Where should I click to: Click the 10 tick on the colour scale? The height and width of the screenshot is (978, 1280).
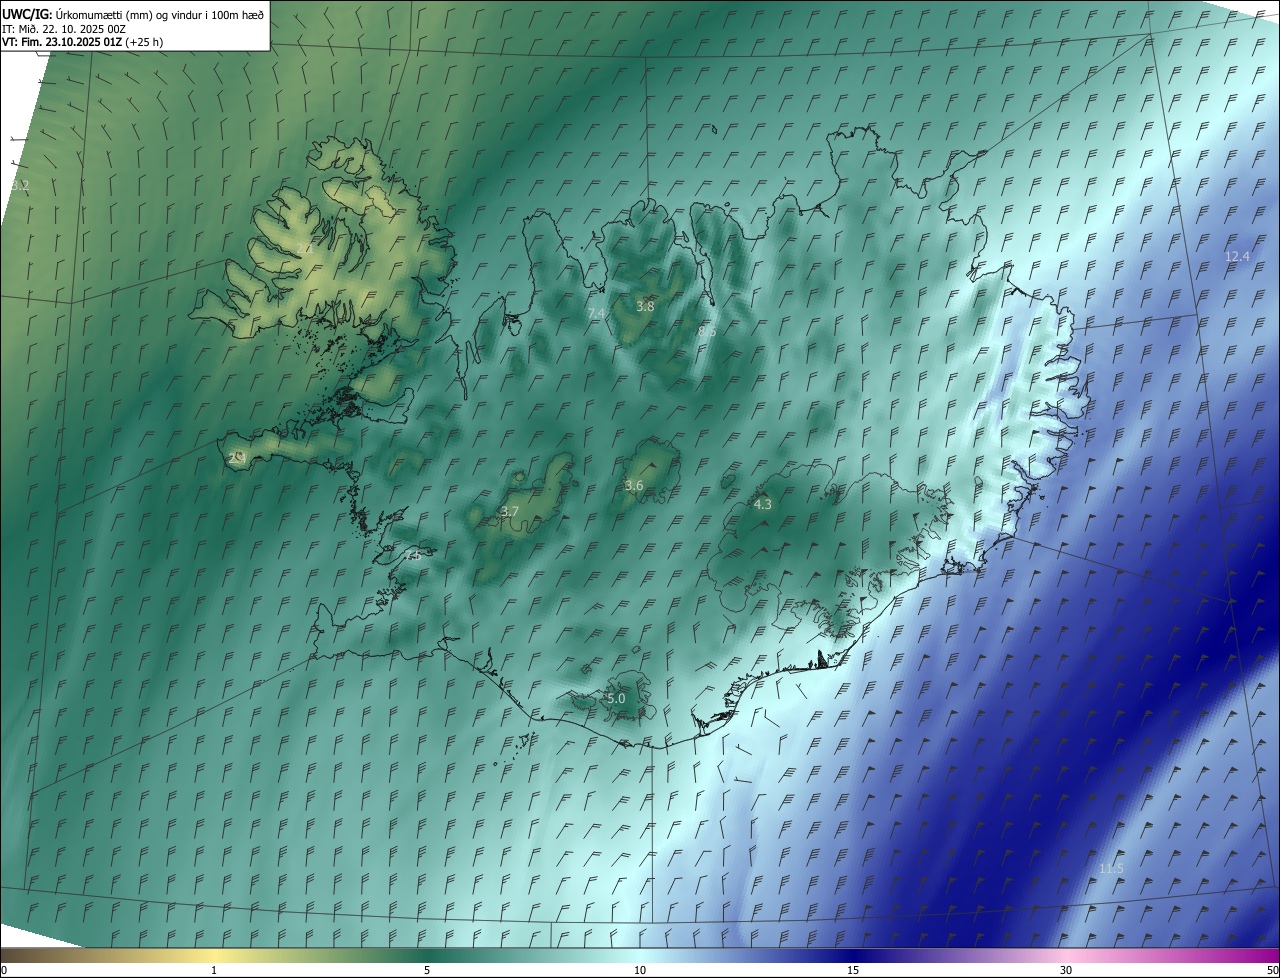640,970
